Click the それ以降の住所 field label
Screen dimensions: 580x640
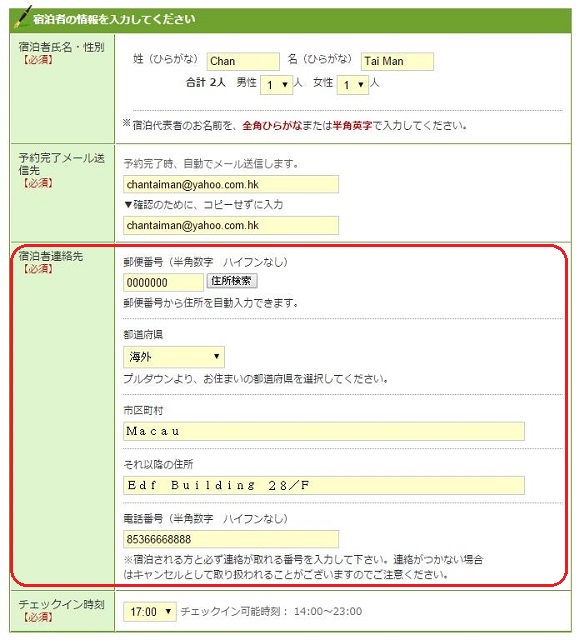click(158, 464)
